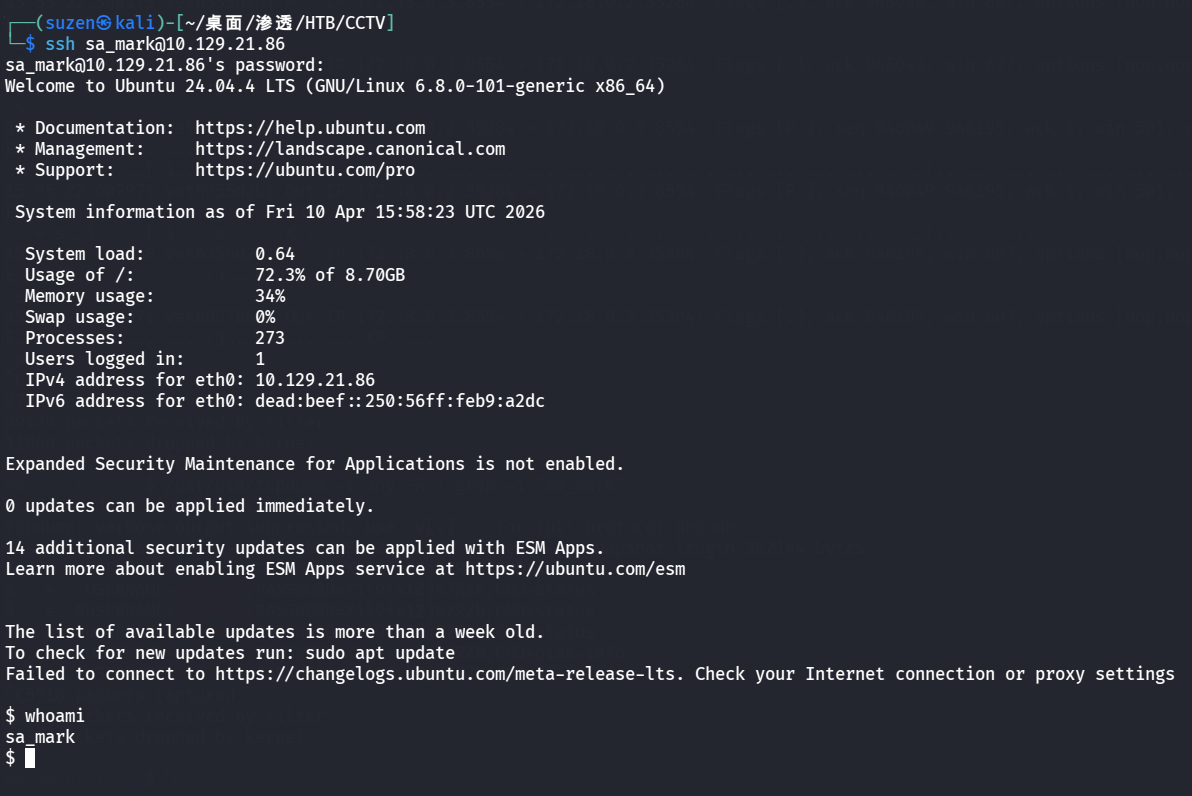Open the landscape.canonical.com management link
The height and width of the screenshot is (796, 1192).
(350, 149)
